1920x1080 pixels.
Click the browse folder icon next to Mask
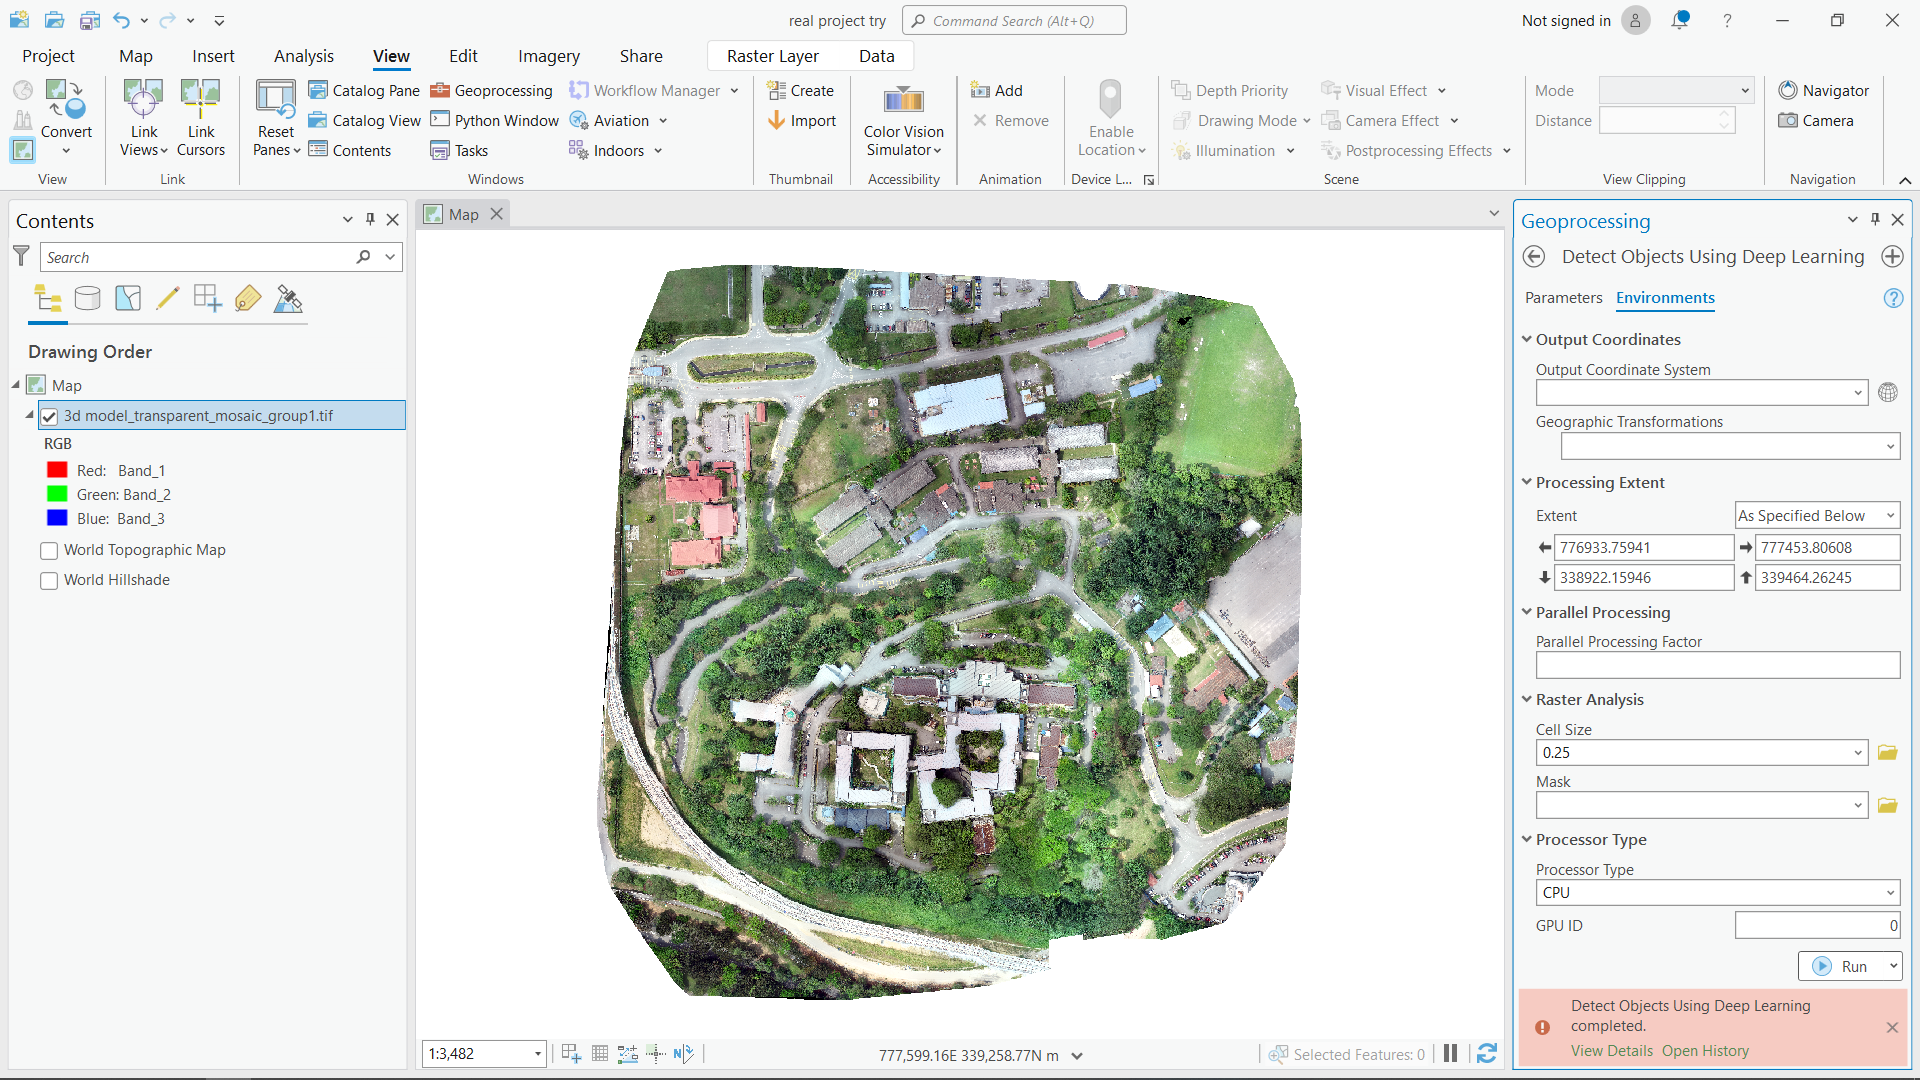1888,805
